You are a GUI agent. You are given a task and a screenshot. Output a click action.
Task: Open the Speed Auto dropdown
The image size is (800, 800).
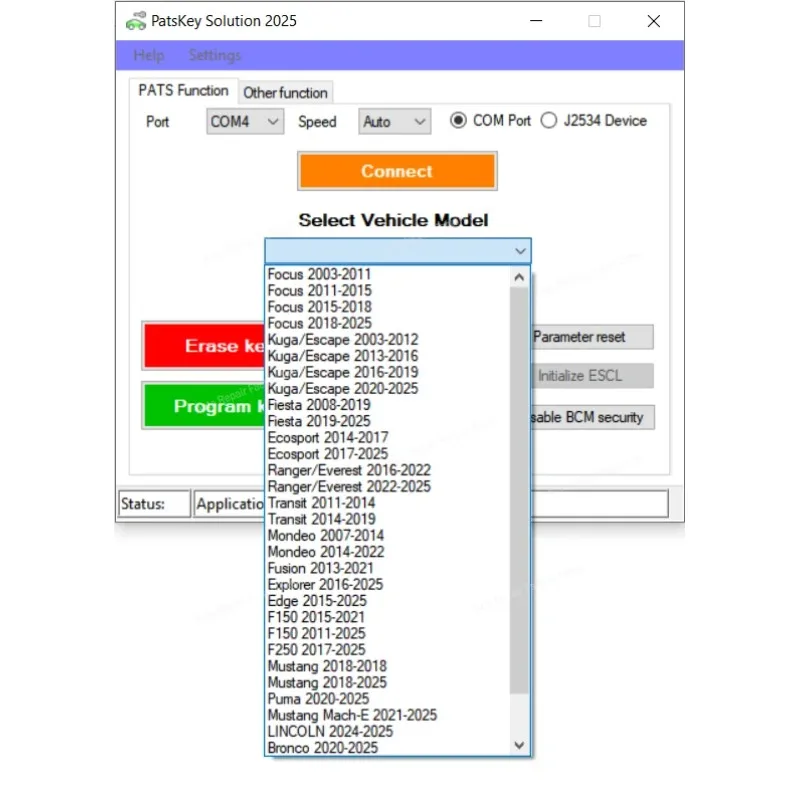[x=394, y=121]
